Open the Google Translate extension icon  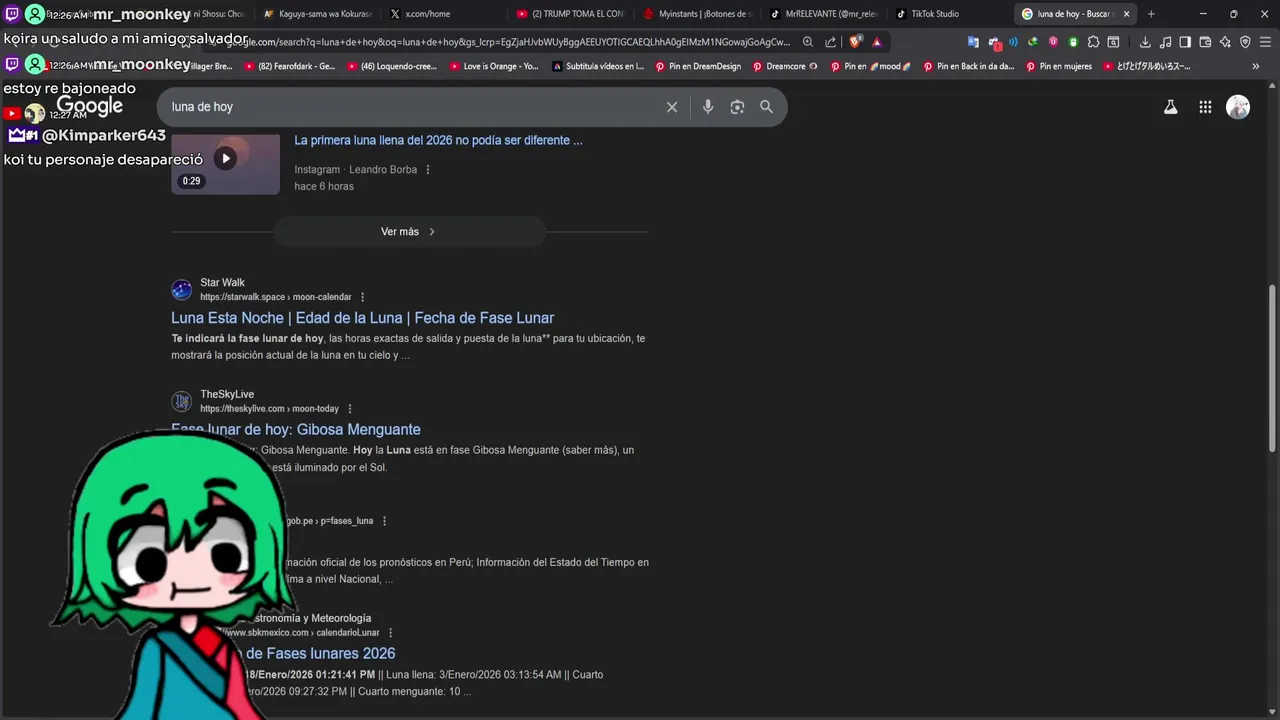(x=973, y=42)
